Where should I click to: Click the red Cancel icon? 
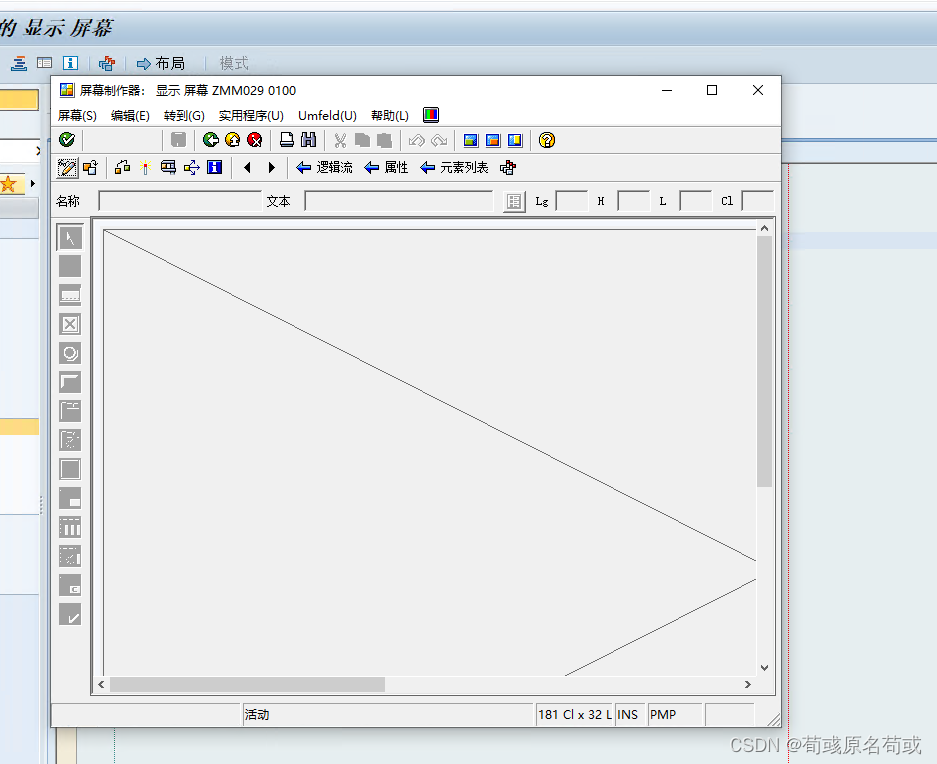tap(255, 140)
